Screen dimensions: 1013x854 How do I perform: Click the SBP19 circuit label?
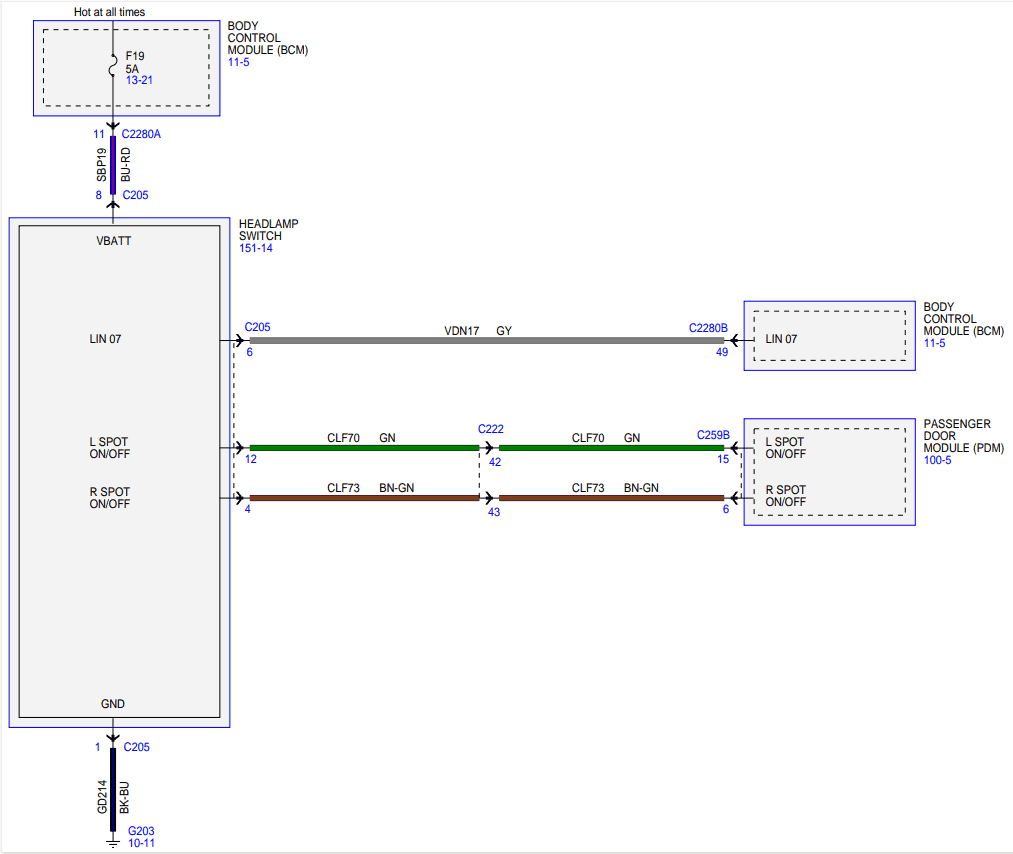click(x=101, y=165)
